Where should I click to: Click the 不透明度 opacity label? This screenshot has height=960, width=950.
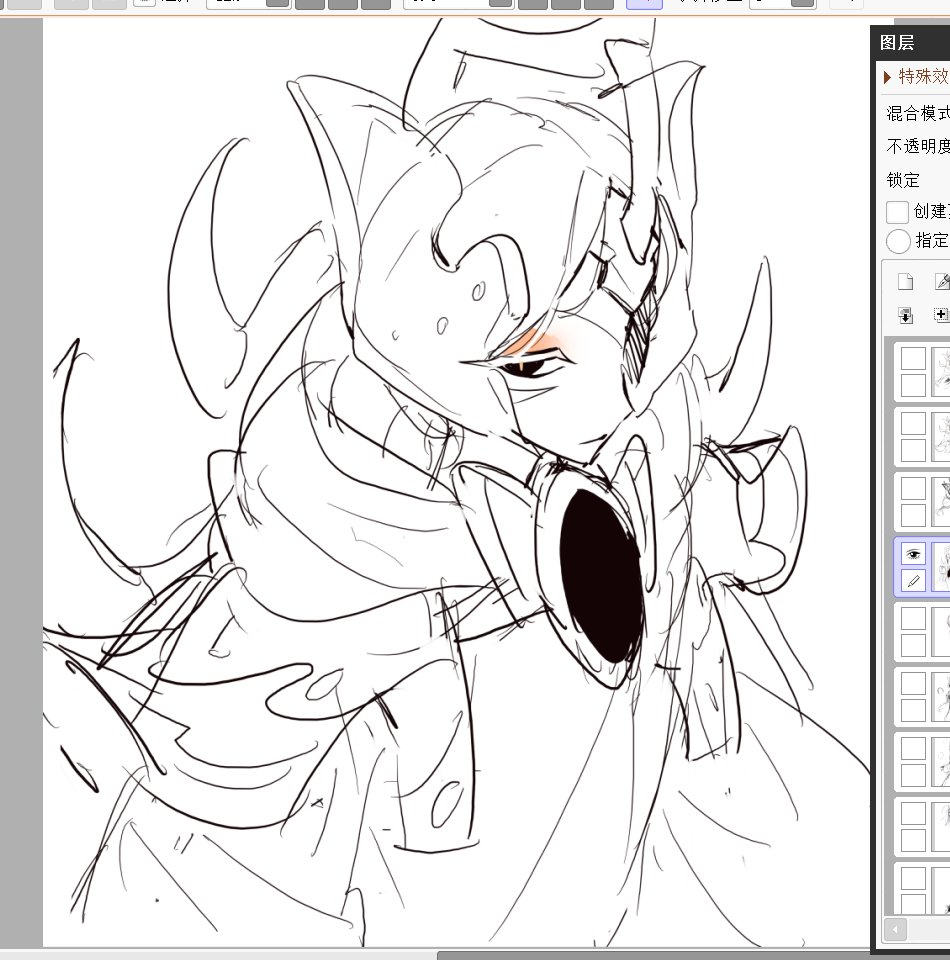[x=918, y=146]
